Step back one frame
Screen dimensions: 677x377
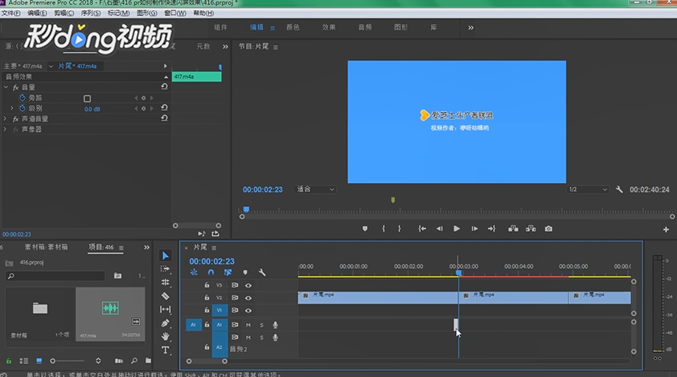coord(439,228)
